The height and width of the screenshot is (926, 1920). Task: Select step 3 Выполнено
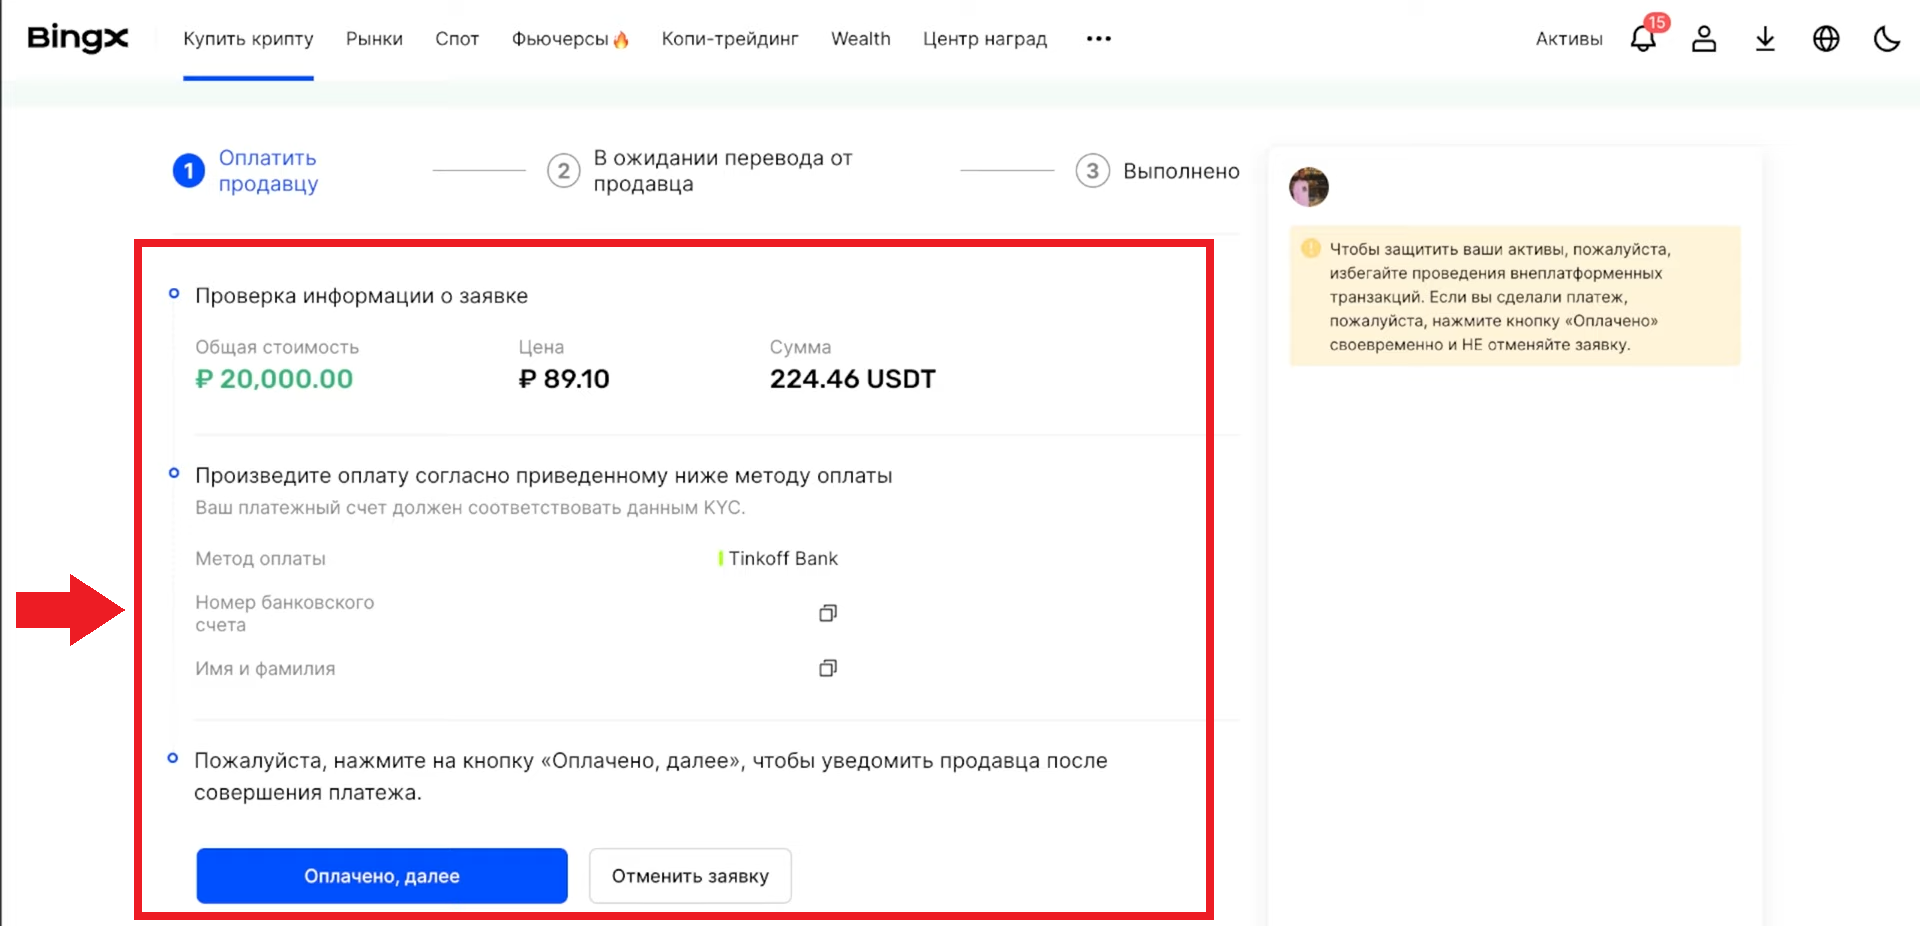[1158, 171]
